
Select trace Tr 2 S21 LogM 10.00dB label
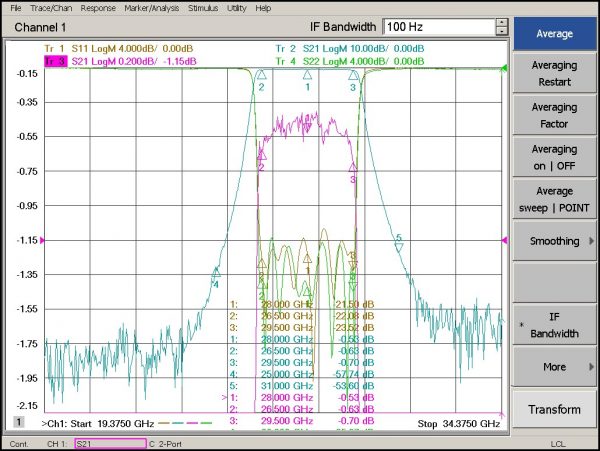tap(349, 49)
